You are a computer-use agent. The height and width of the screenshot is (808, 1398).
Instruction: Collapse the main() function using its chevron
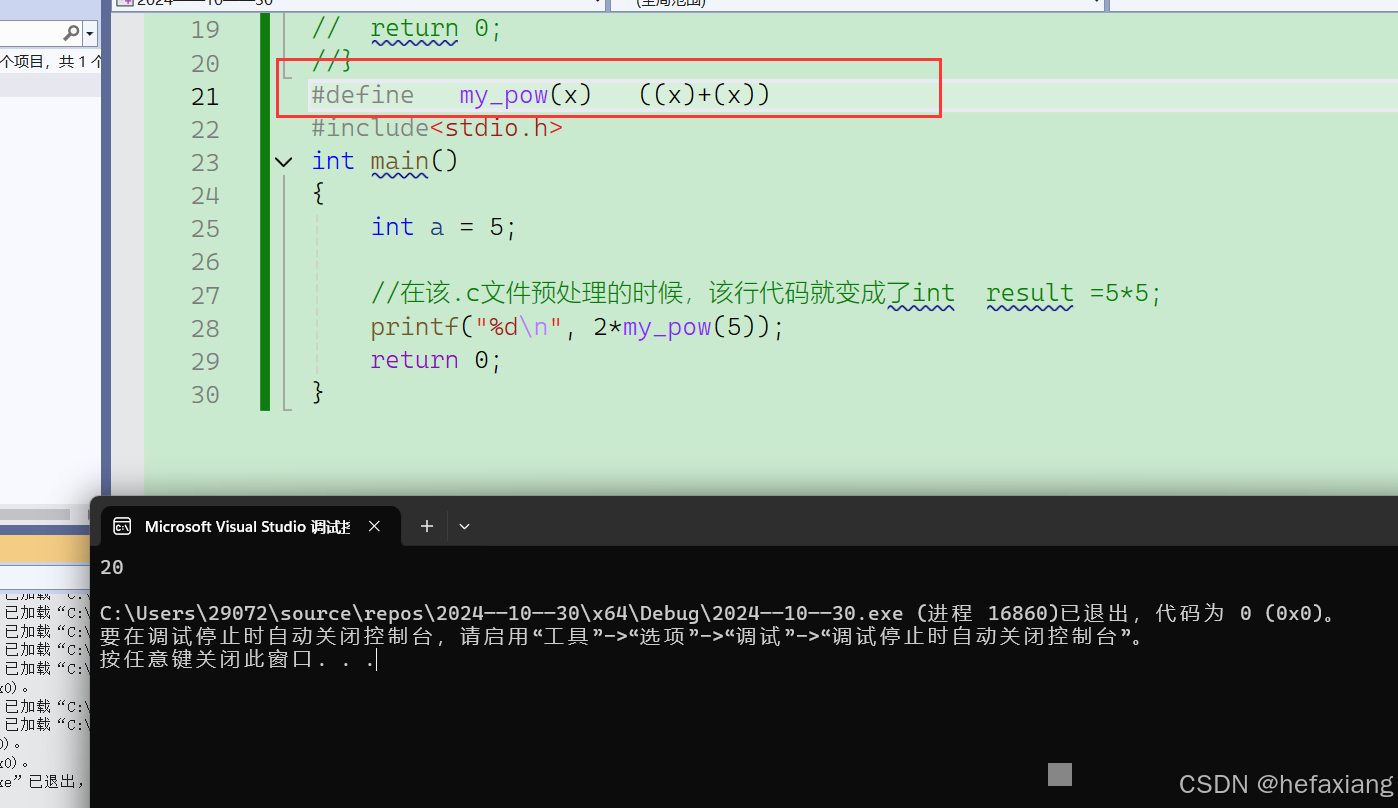point(283,161)
